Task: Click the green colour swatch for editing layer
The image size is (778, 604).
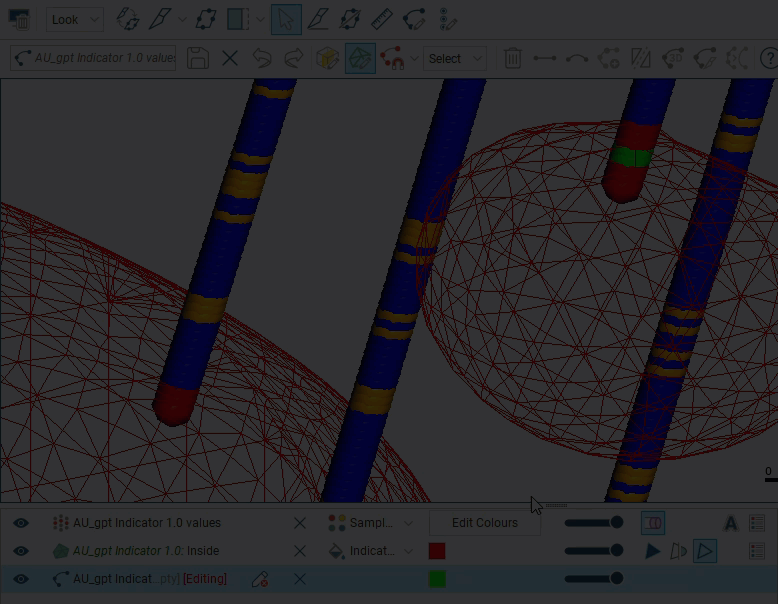Action: 437,579
